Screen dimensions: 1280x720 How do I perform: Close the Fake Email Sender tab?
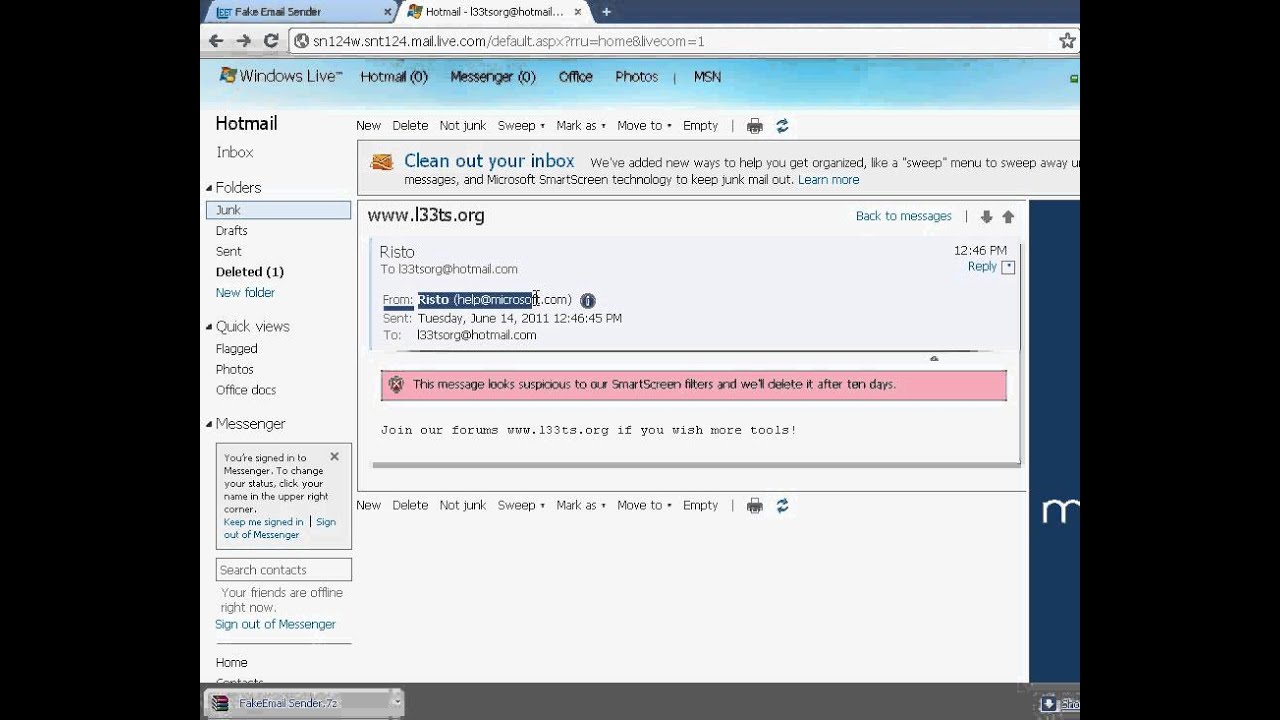coord(388,12)
